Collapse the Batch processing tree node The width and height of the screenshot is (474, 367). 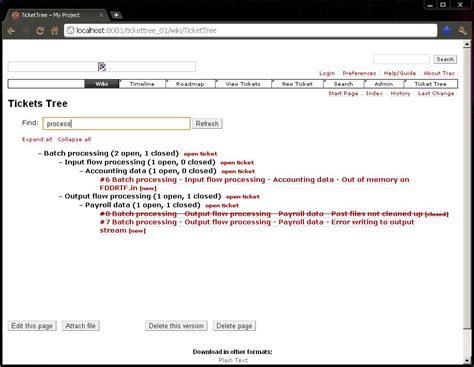40,154
